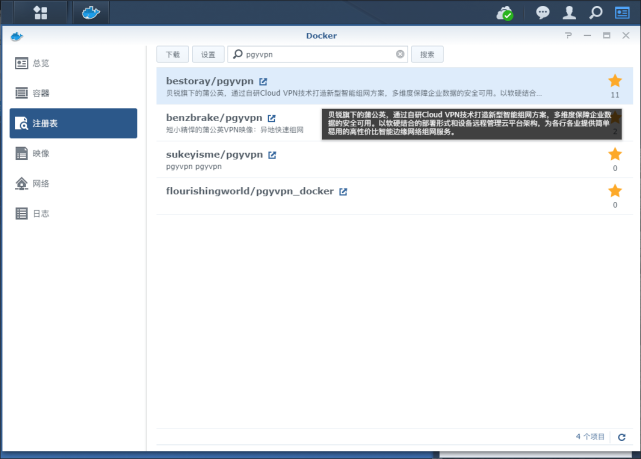Open external link for sukeyisme/pgyvpn
The image size is (641, 459).
click(x=272, y=155)
